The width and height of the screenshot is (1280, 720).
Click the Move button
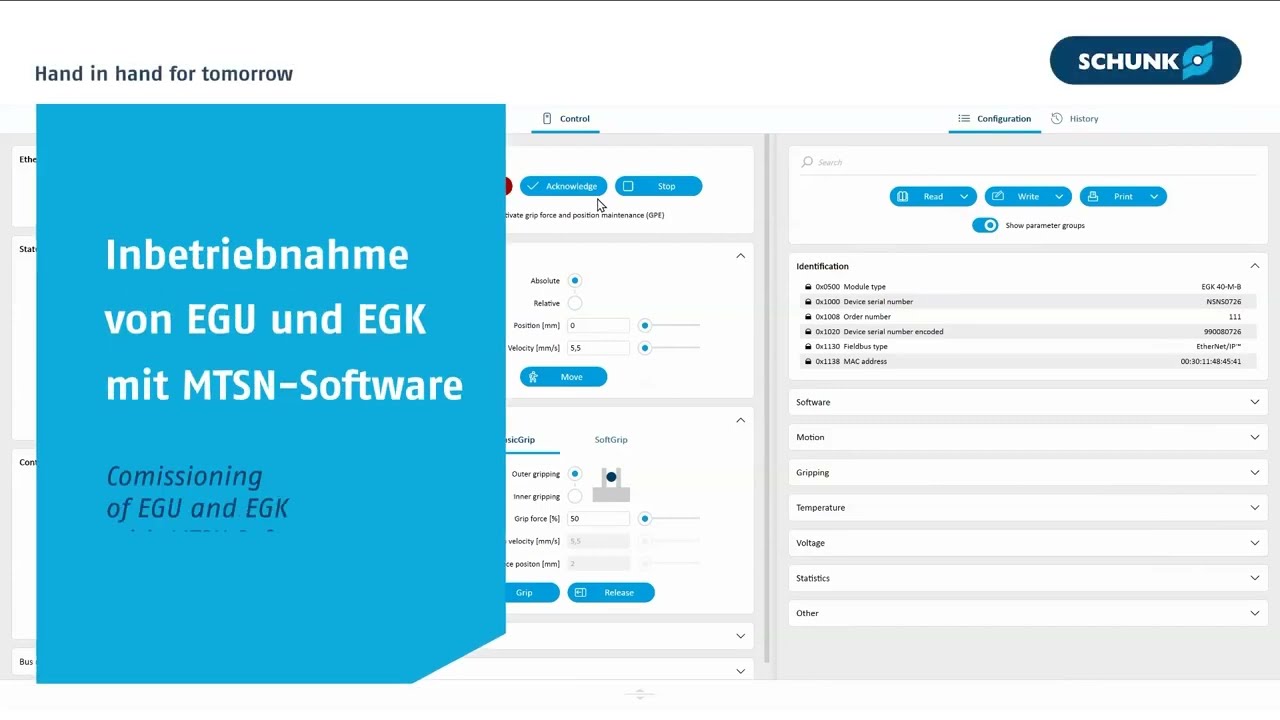(563, 377)
